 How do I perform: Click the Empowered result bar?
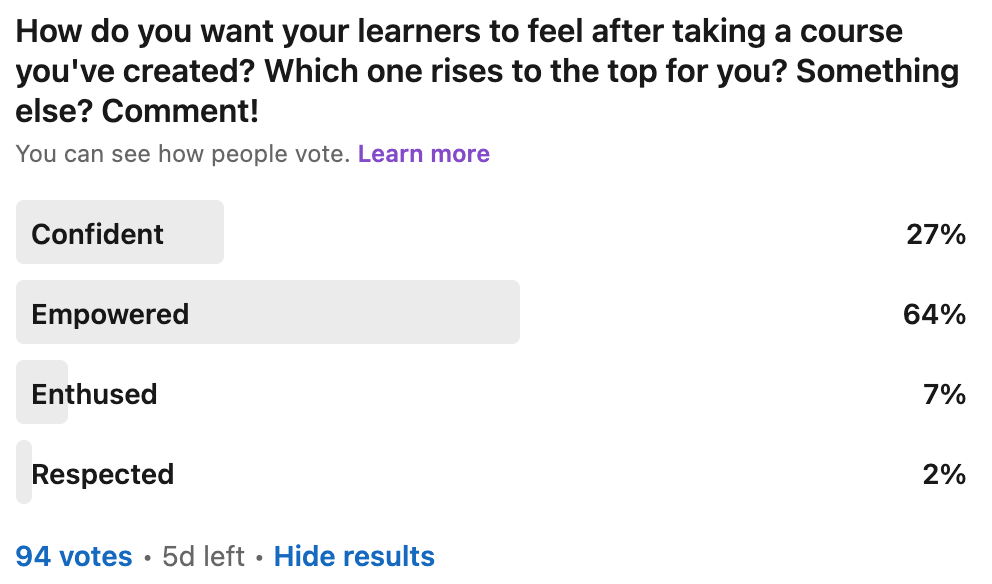(268, 312)
